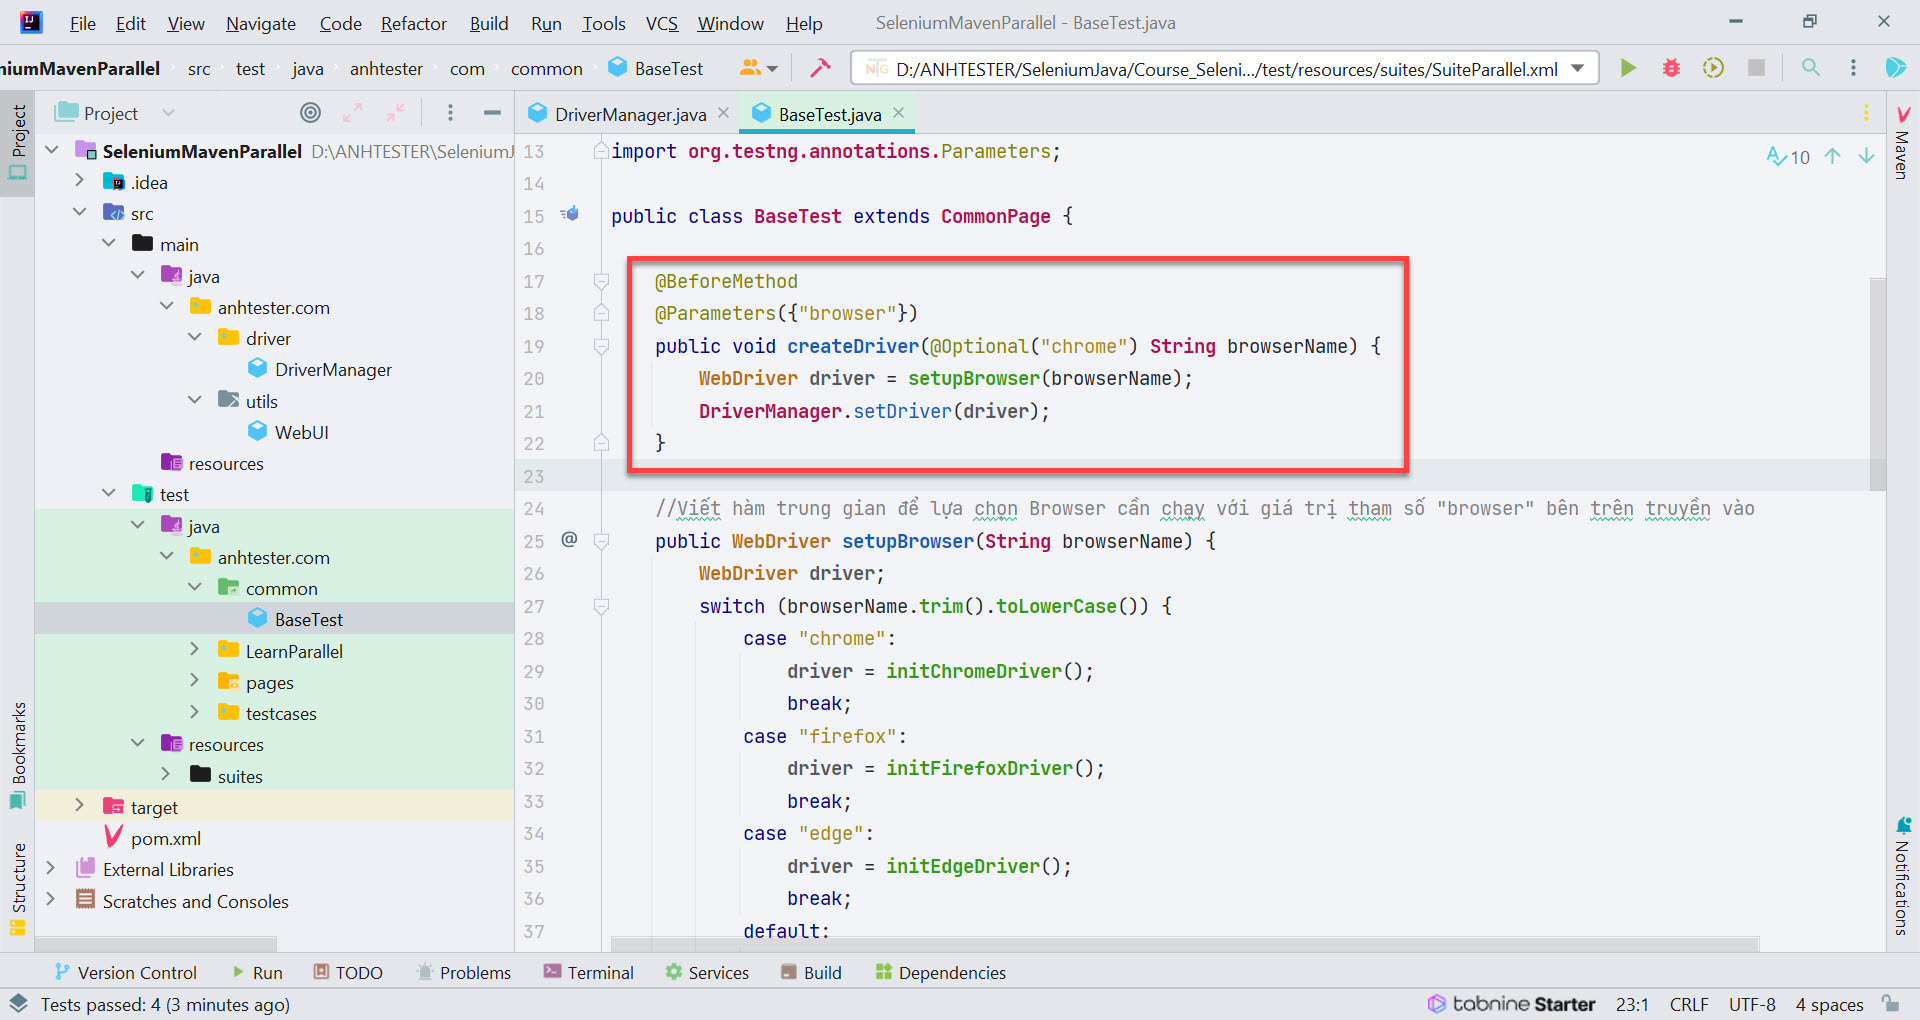Expand External Libraries node
This screenshot has height=1020, width=1920.
[51, 868]
